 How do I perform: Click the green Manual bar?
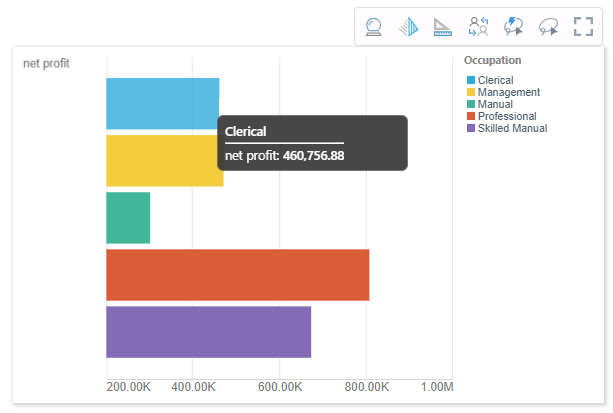coord(128,217)
